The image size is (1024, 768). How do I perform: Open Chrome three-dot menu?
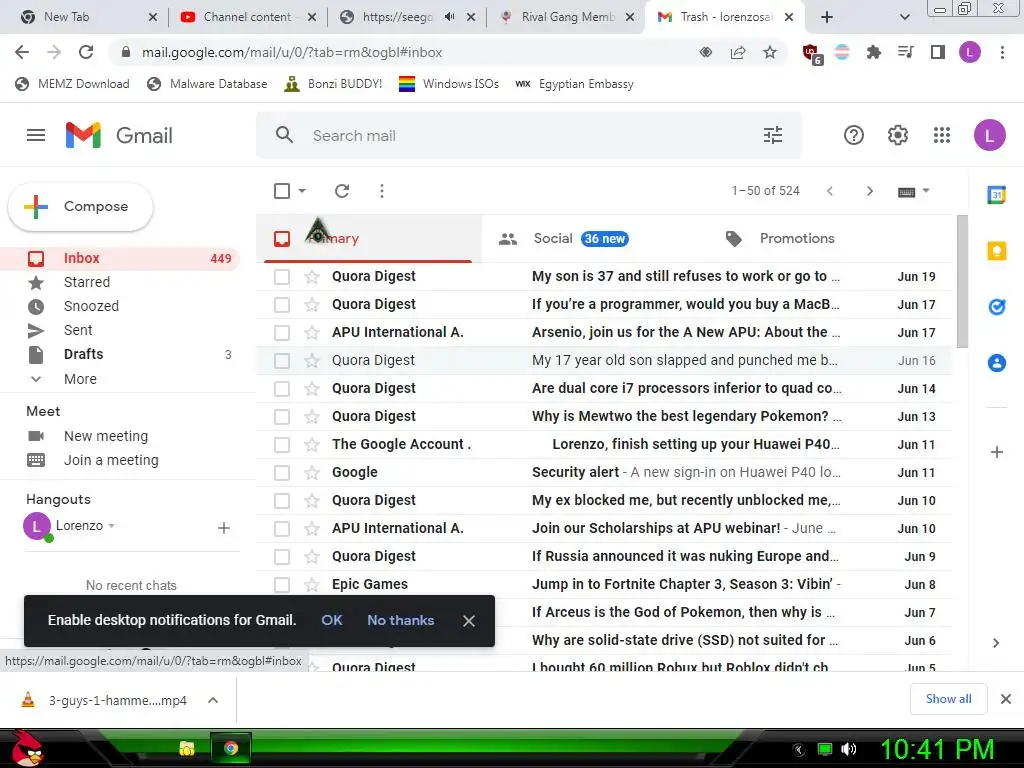click(1002, 52)
